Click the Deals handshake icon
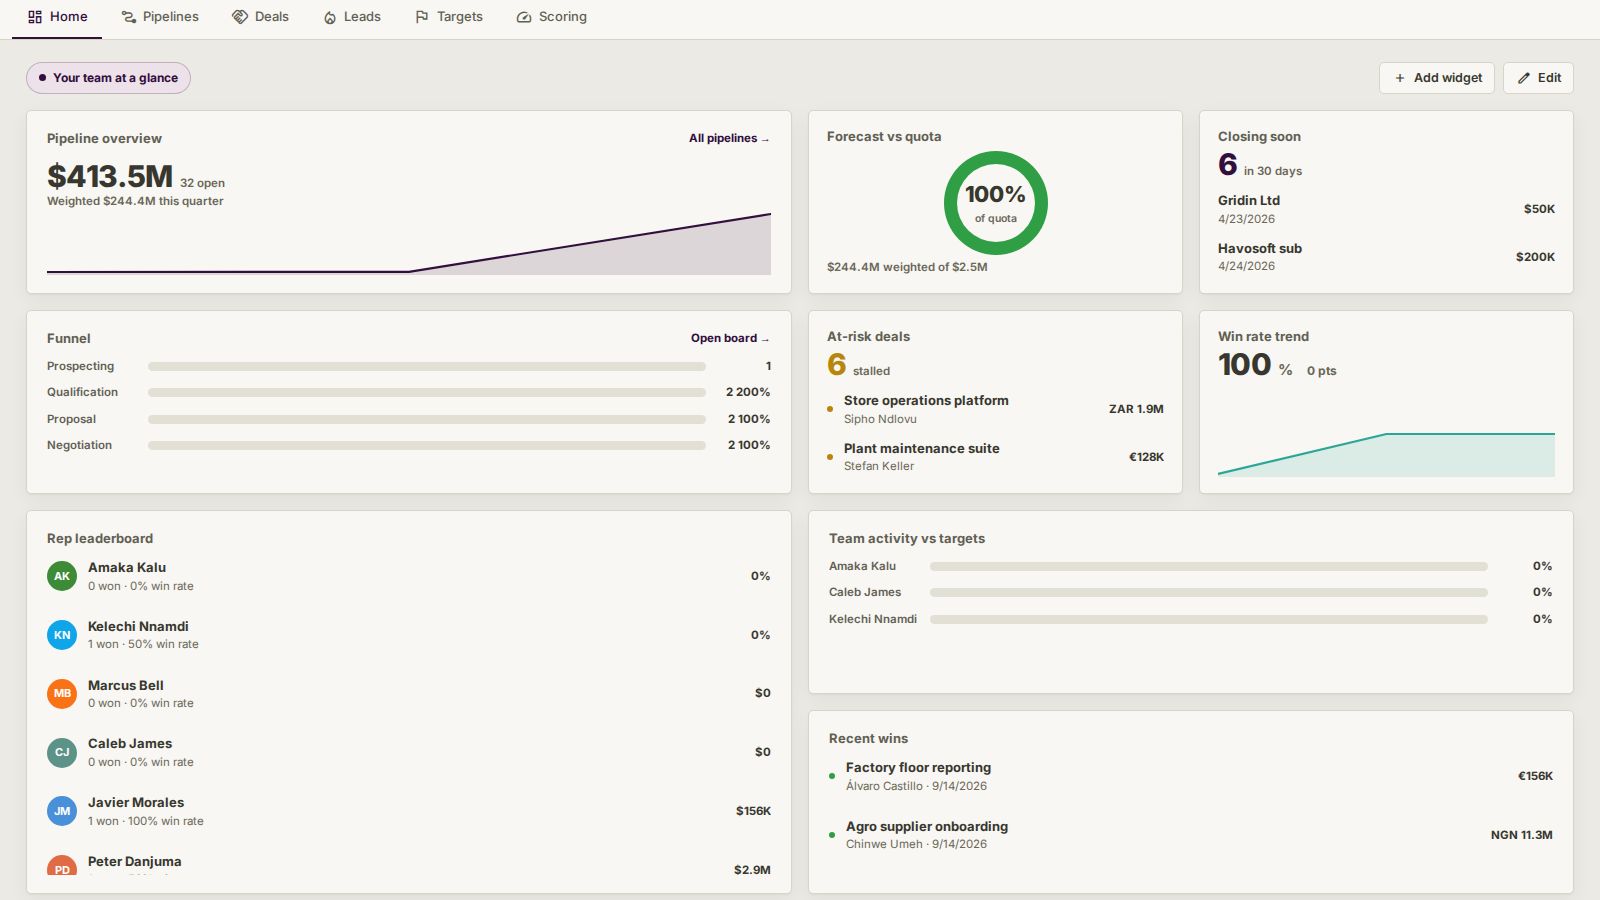This screenshot has height=900, width=1600. pyautogui.click(x=240, y=17)
